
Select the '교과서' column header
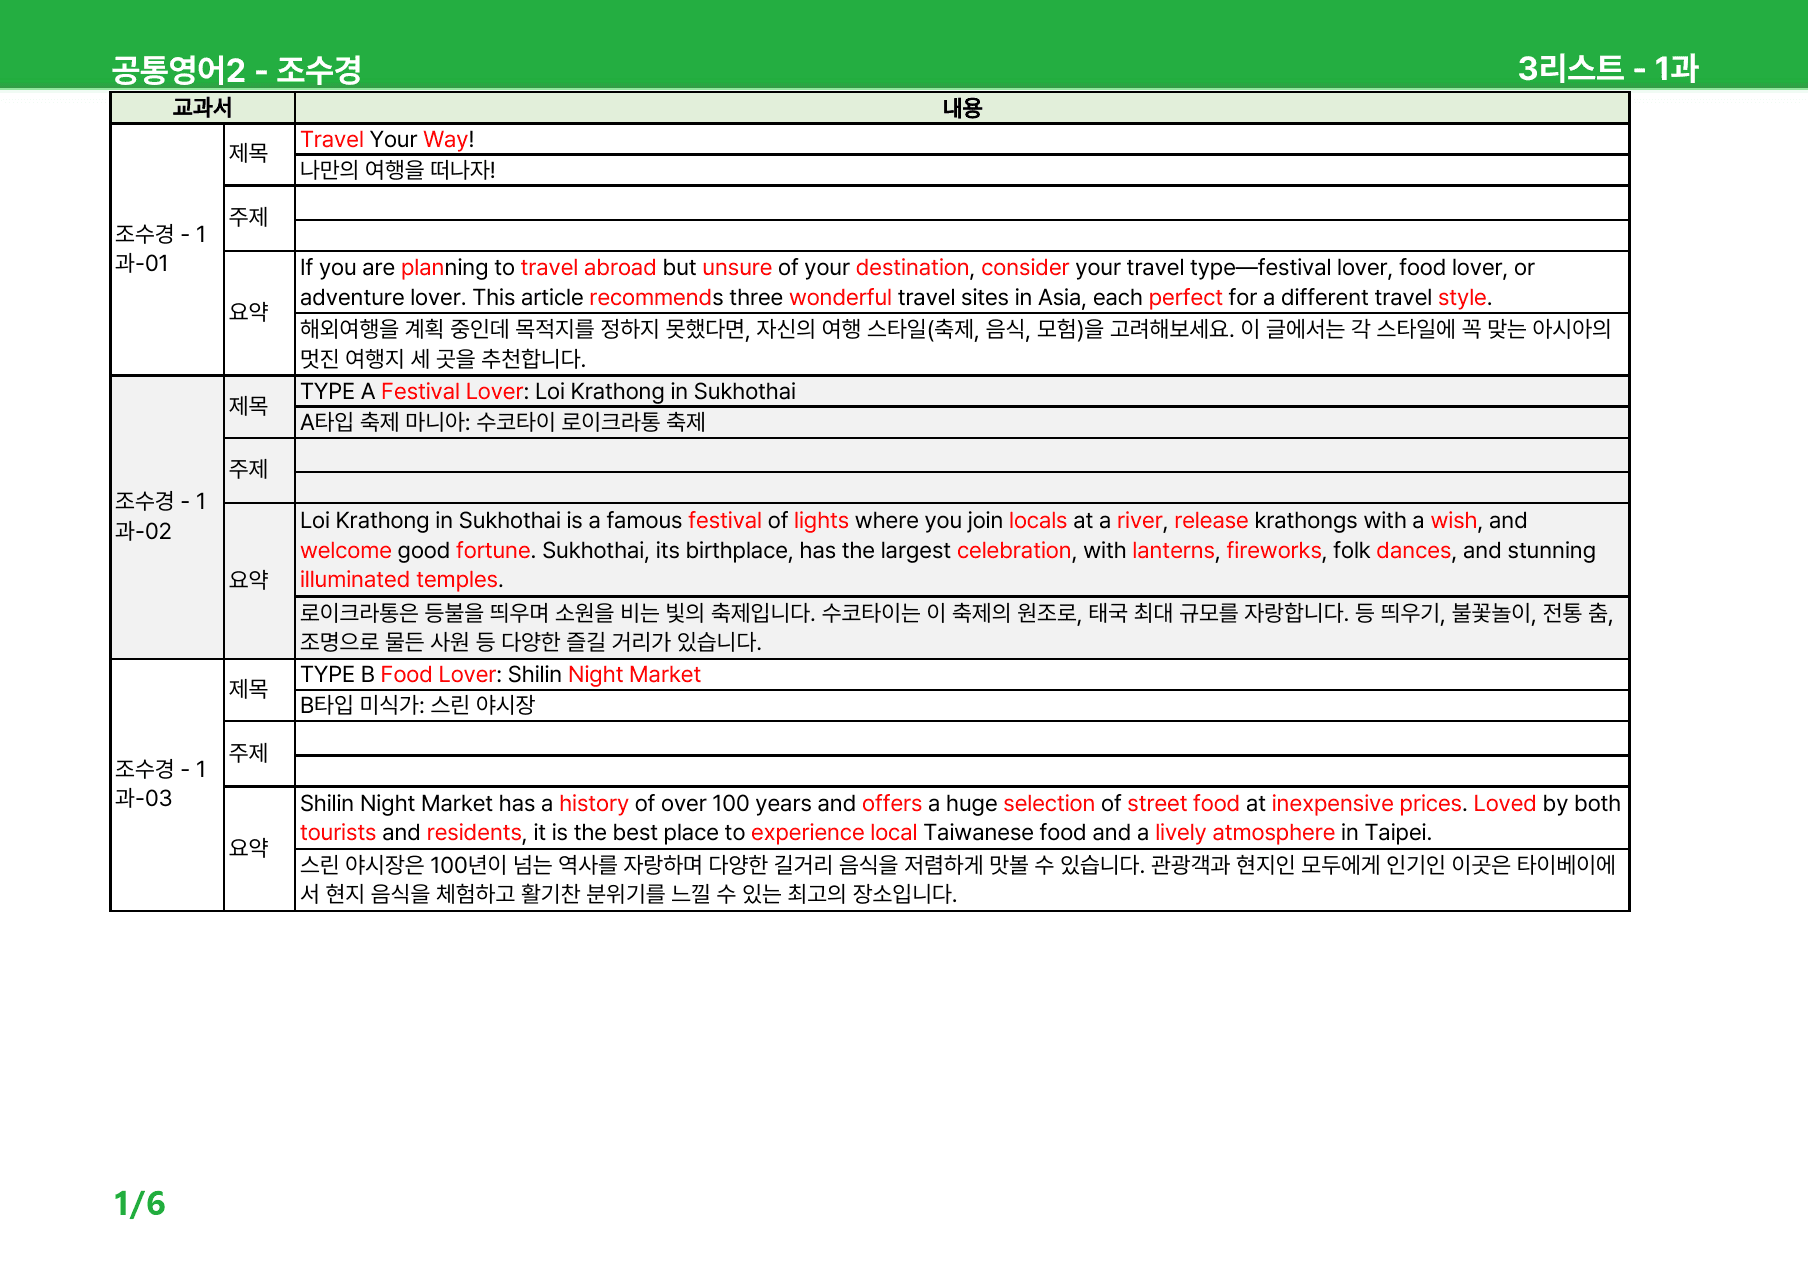click(202, 108)
